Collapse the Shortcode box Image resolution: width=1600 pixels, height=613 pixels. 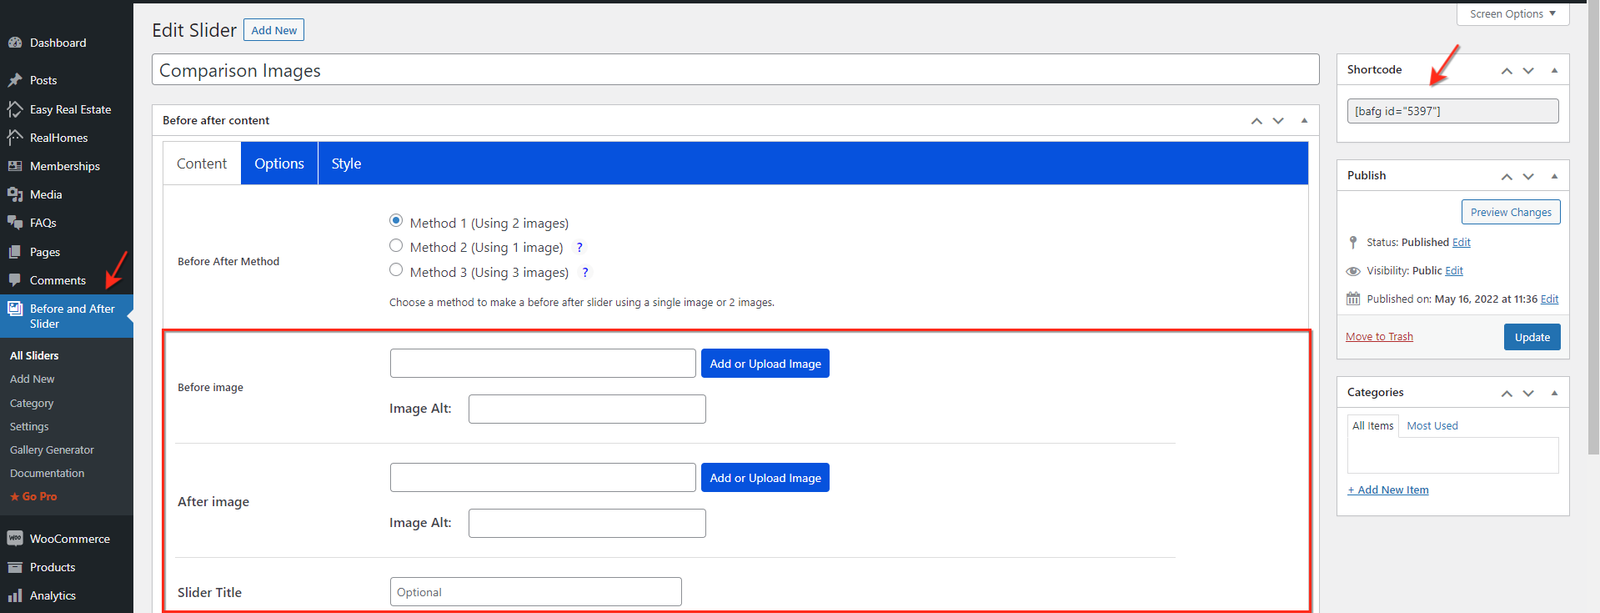[1554, 71]
